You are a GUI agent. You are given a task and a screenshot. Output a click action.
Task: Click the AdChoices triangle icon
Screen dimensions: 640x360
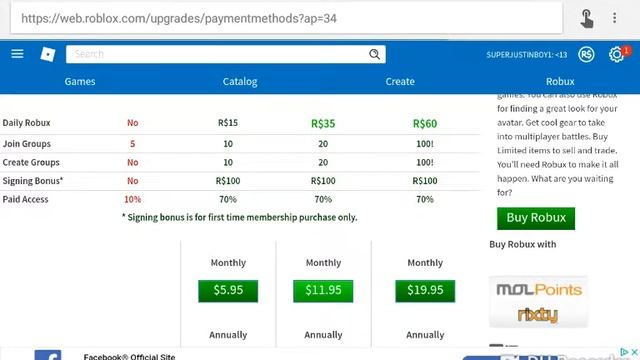point(624,351)
